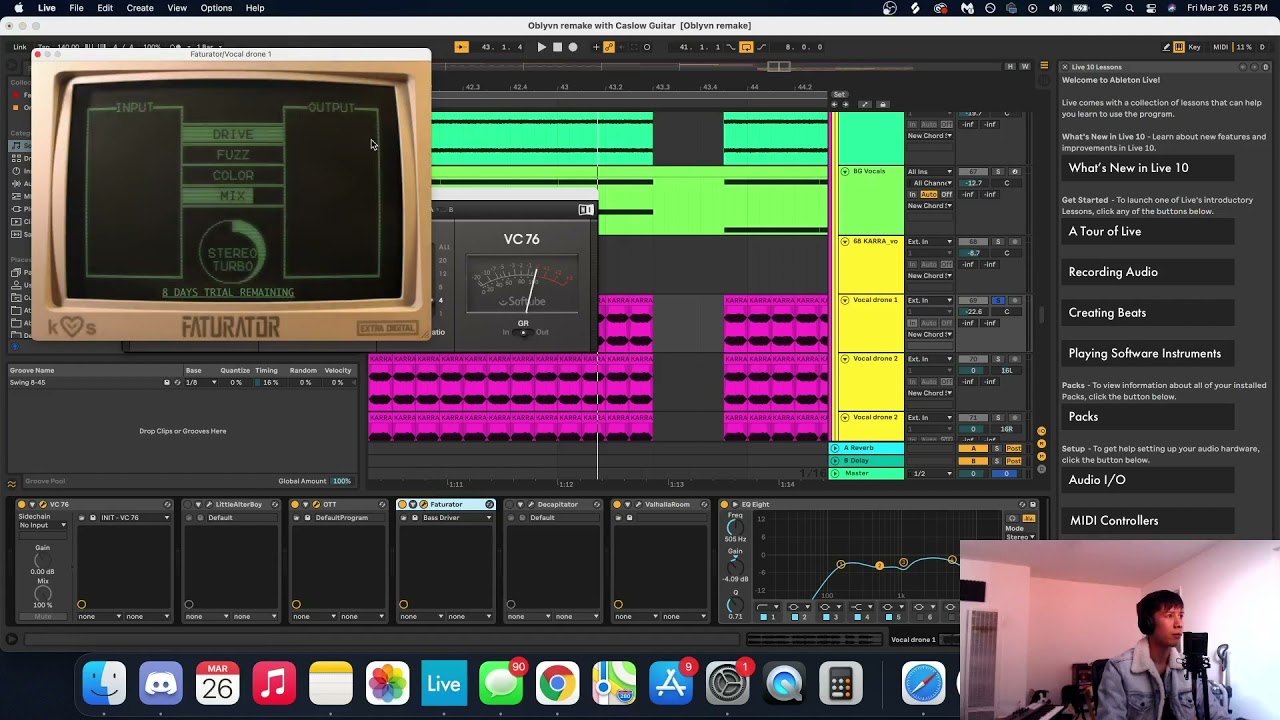Open ValhallaRoom plug-in window wrench icon
1280x720 pixels.
click(x=639, y=505)
